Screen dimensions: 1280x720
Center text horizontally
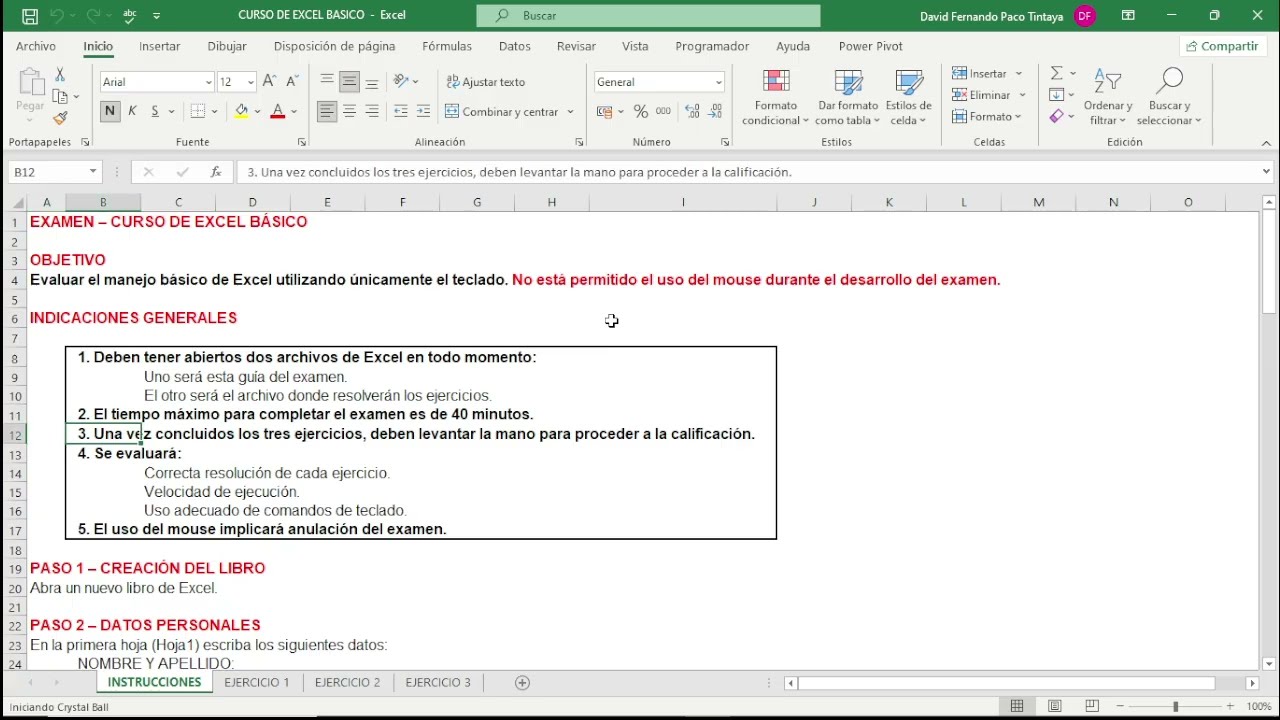click(349, 112)
